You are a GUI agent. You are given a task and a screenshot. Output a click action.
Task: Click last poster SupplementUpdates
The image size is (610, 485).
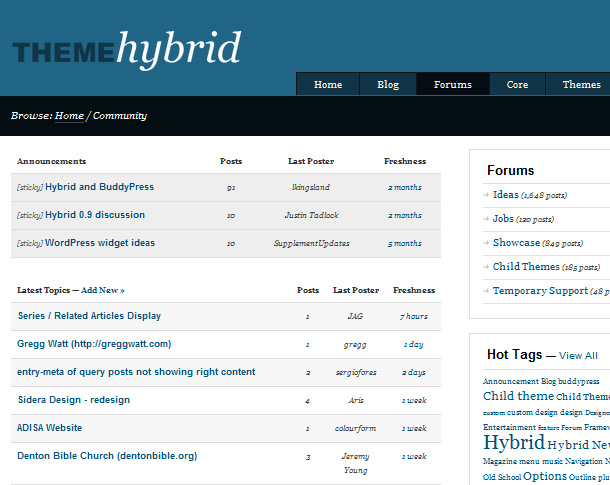[311, 243]
